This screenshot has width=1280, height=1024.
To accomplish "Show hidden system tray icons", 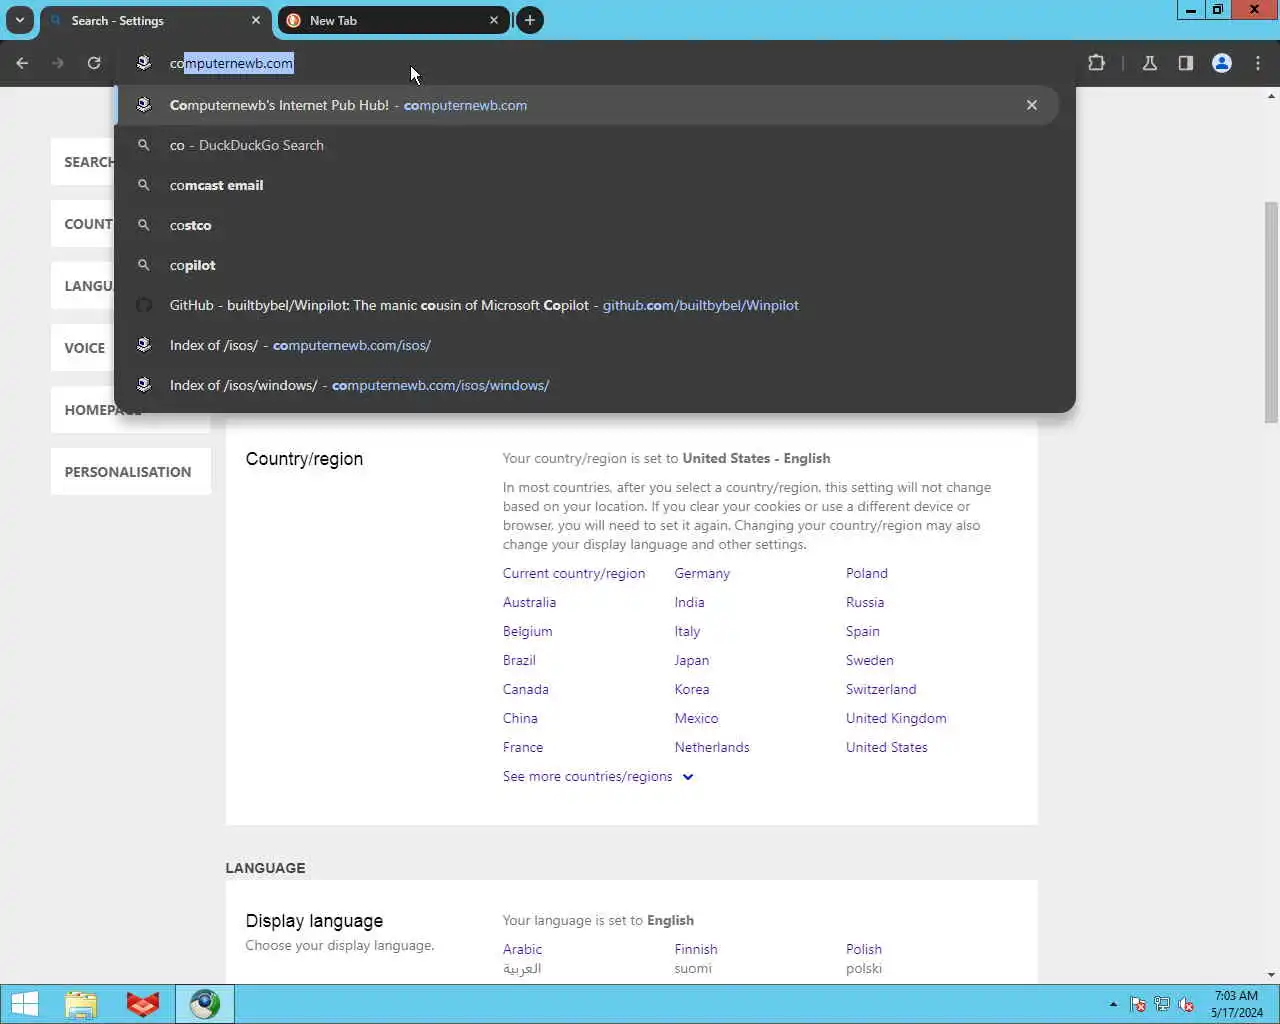I will point(1113,1004).
